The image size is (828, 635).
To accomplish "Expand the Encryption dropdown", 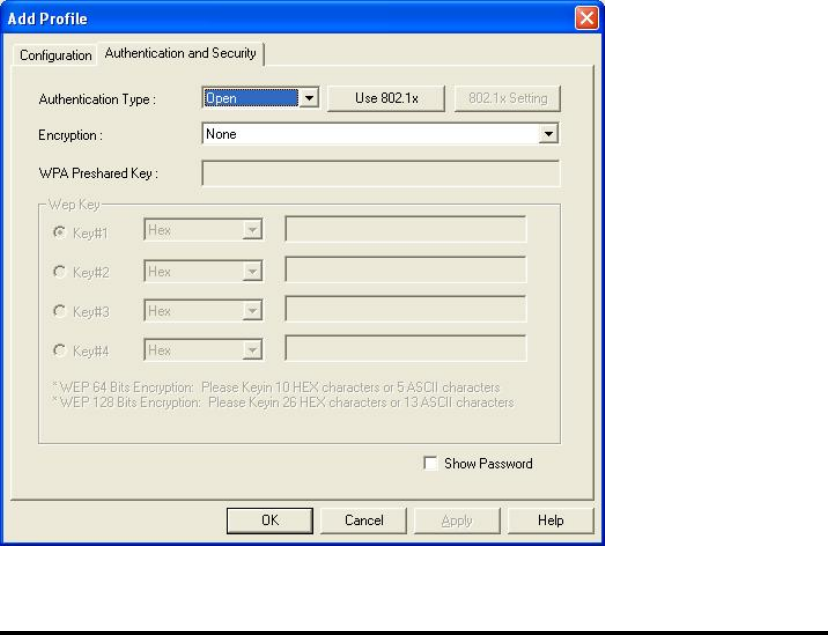I will click(x=380, y=134).
